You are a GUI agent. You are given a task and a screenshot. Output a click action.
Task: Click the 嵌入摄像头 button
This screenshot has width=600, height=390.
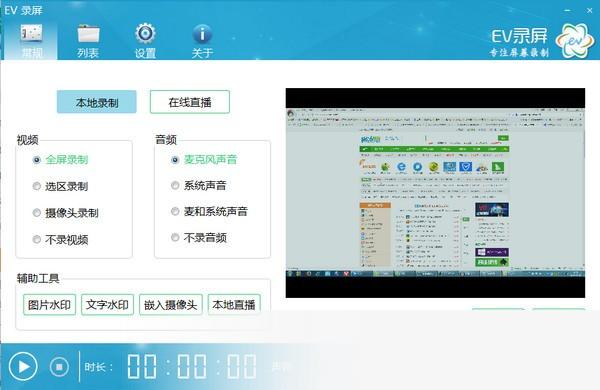(171, 305)
